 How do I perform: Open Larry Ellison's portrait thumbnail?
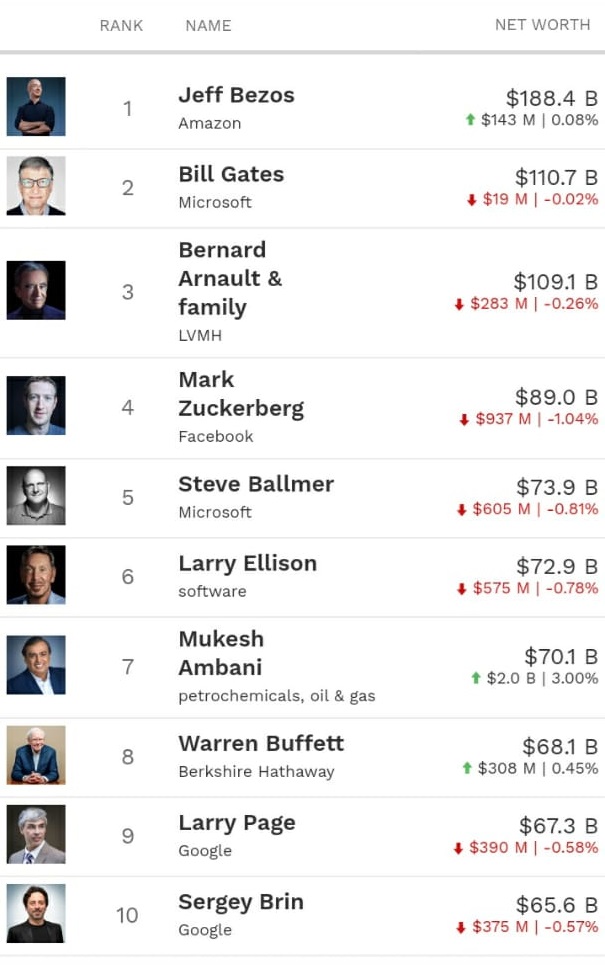pos(36,575)
